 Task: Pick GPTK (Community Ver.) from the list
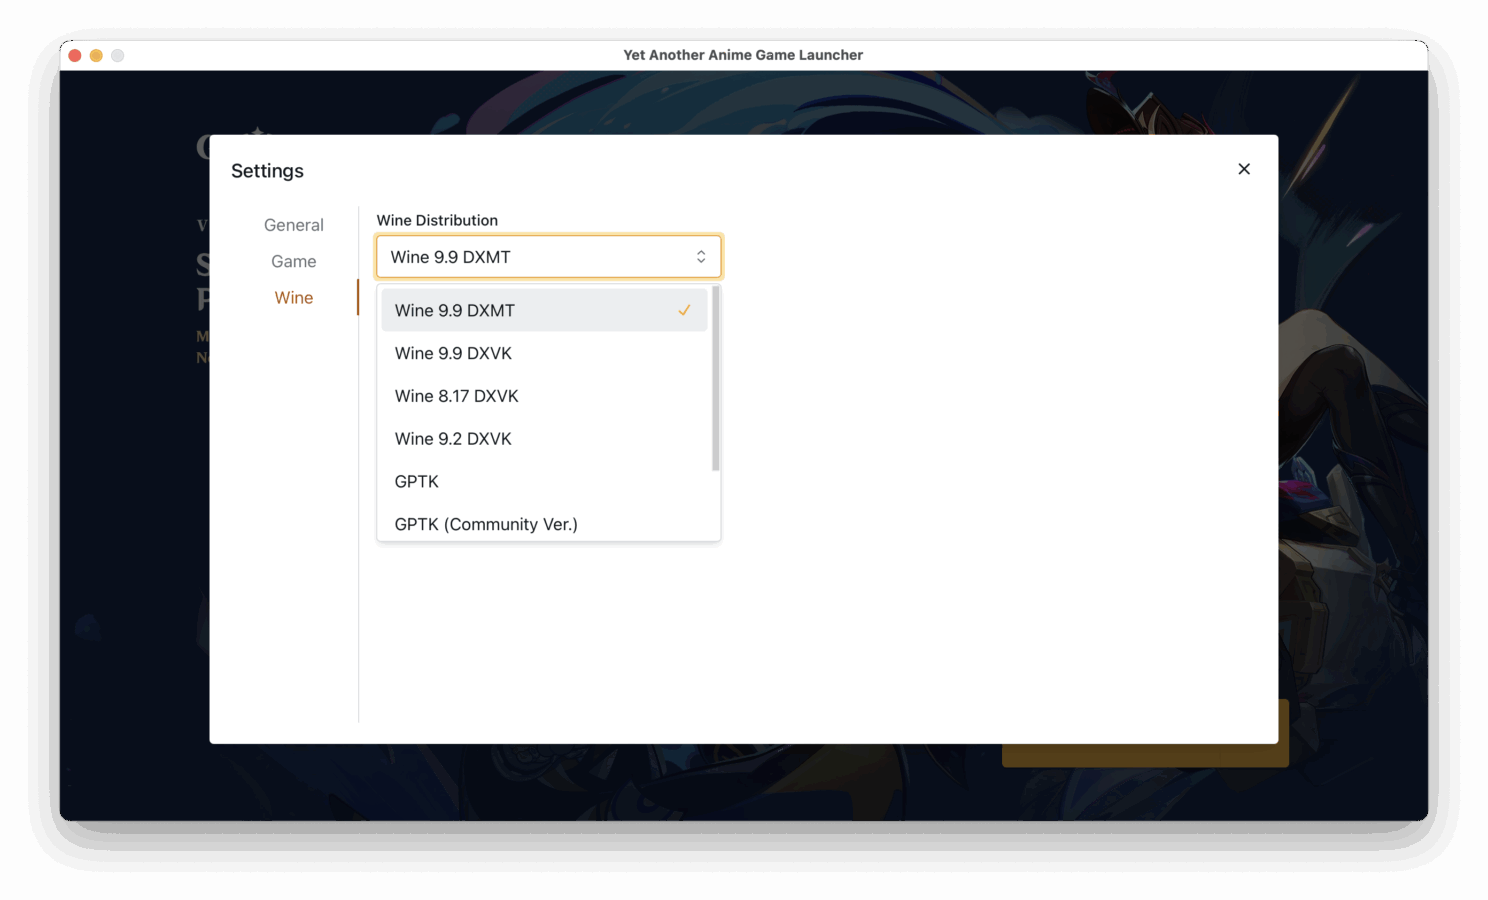[486, 524]
